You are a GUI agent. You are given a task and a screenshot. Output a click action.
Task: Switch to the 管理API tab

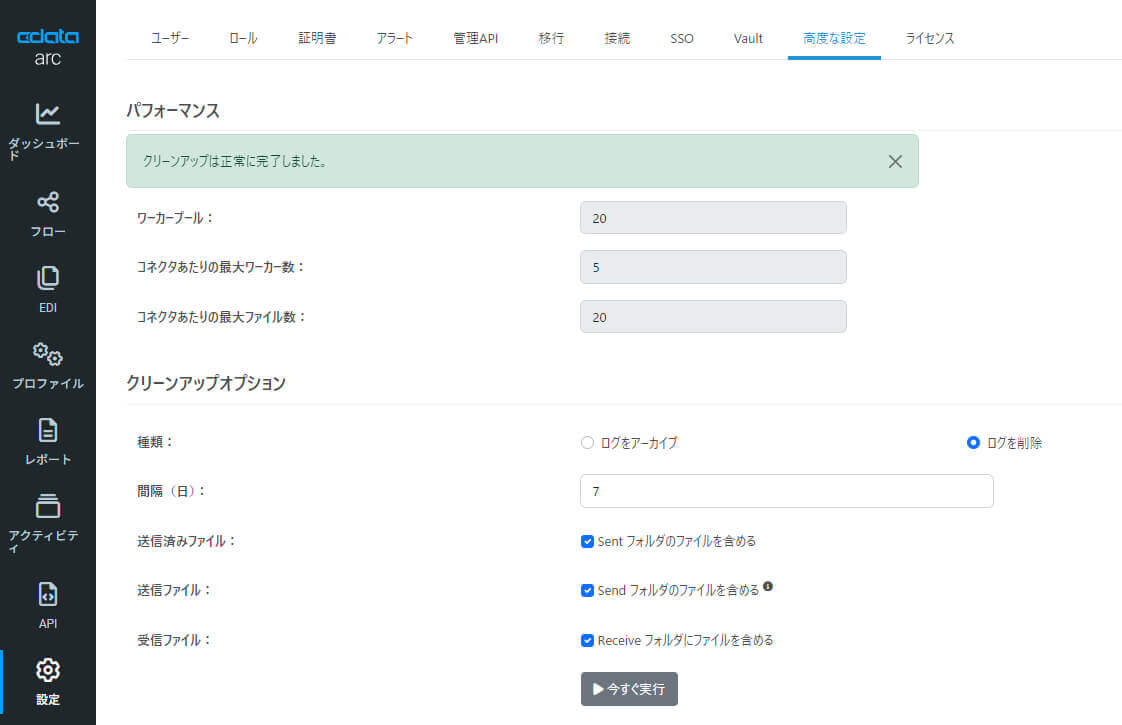475,38
